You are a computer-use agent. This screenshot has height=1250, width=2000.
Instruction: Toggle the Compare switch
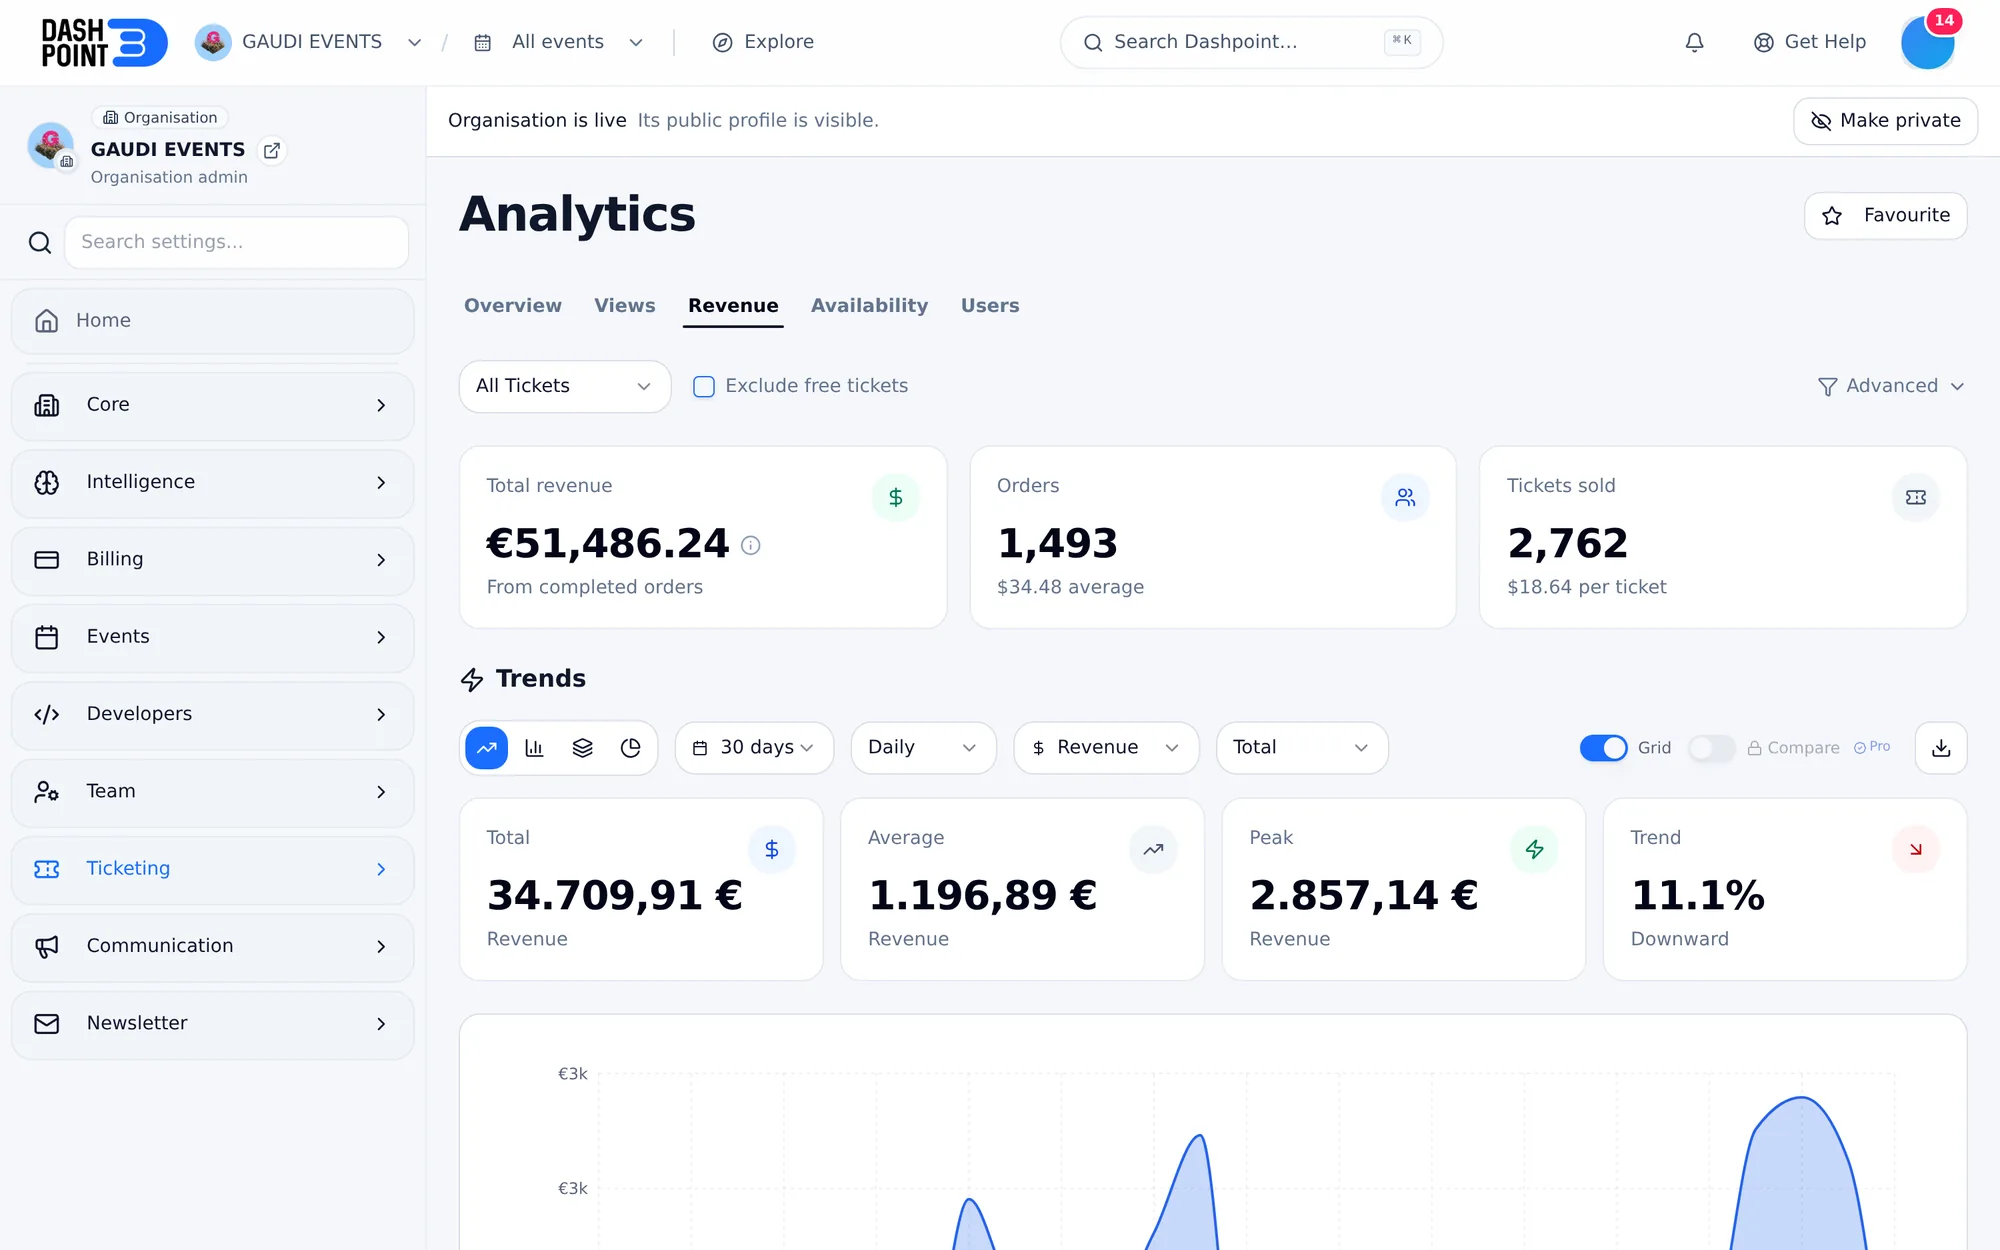click(1711, 748)
